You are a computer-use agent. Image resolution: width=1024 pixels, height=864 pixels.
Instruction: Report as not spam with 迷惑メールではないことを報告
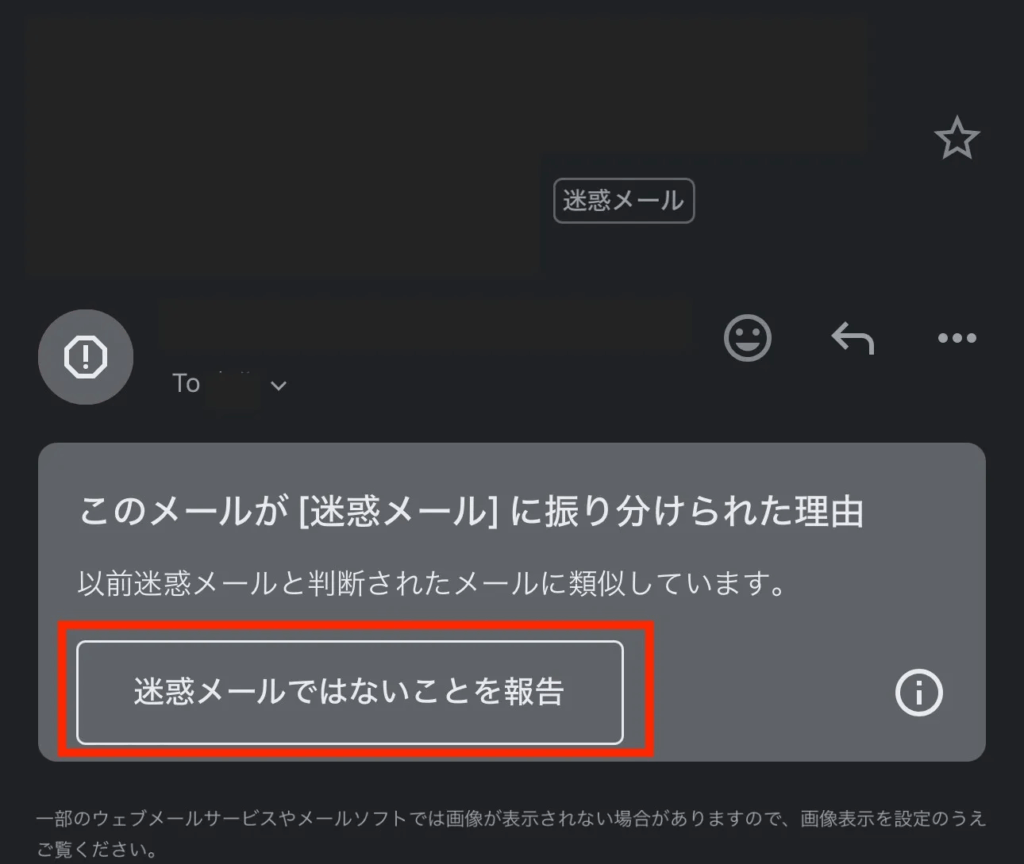[x=350, y=692]
